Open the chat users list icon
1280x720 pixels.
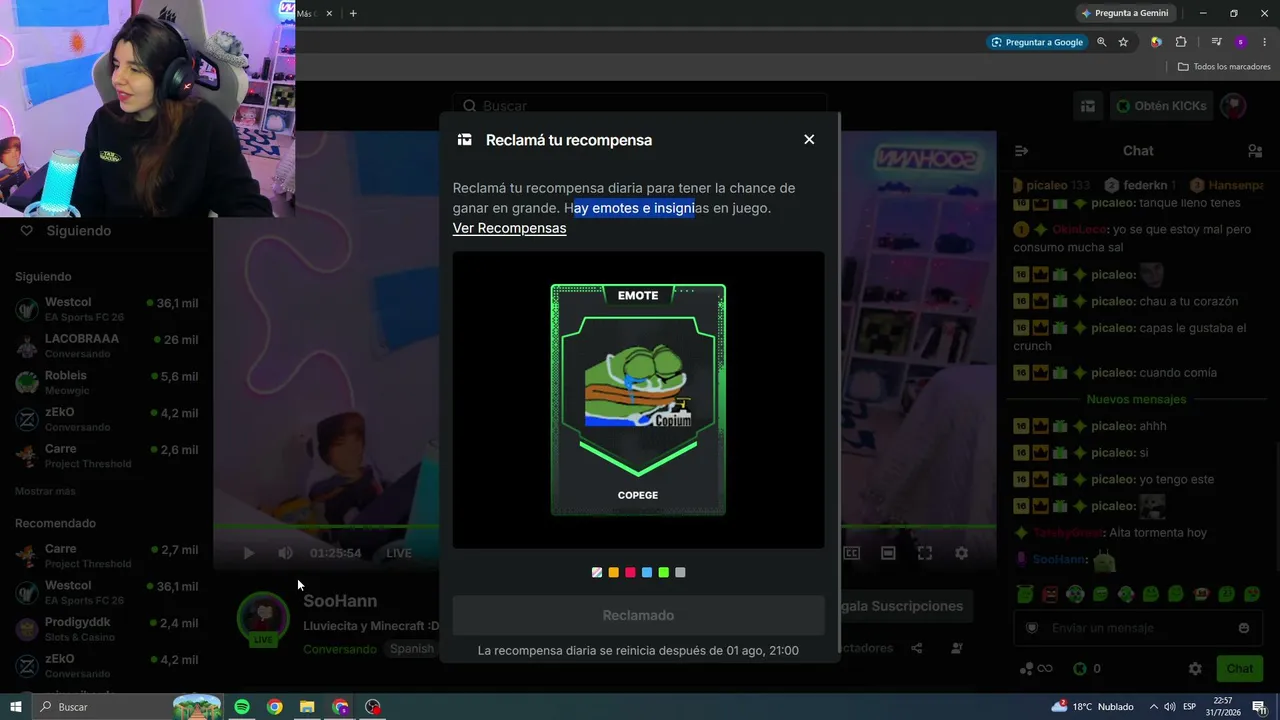pyautogui.click(x=1255, y=151)
